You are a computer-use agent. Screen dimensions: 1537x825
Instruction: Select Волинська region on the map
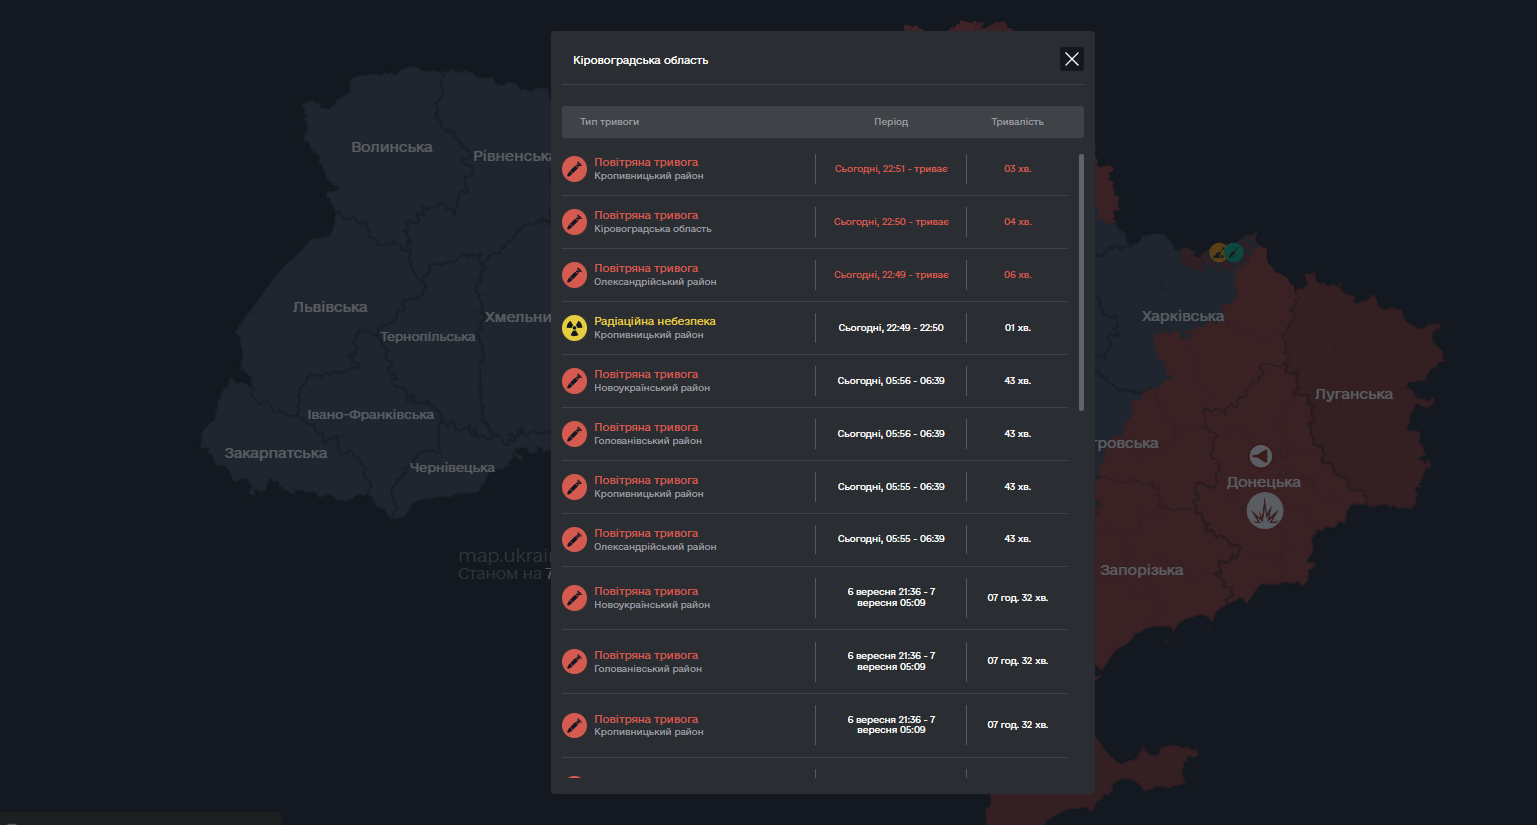point(391,147)
